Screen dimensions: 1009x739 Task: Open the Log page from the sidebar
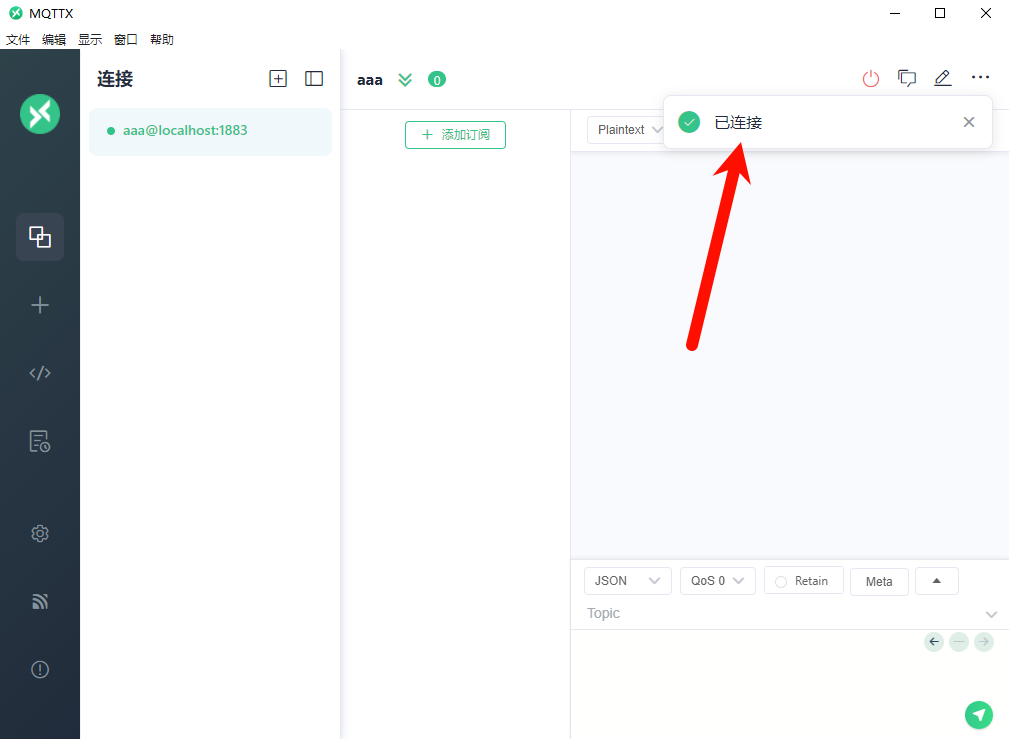coord(40,442)
